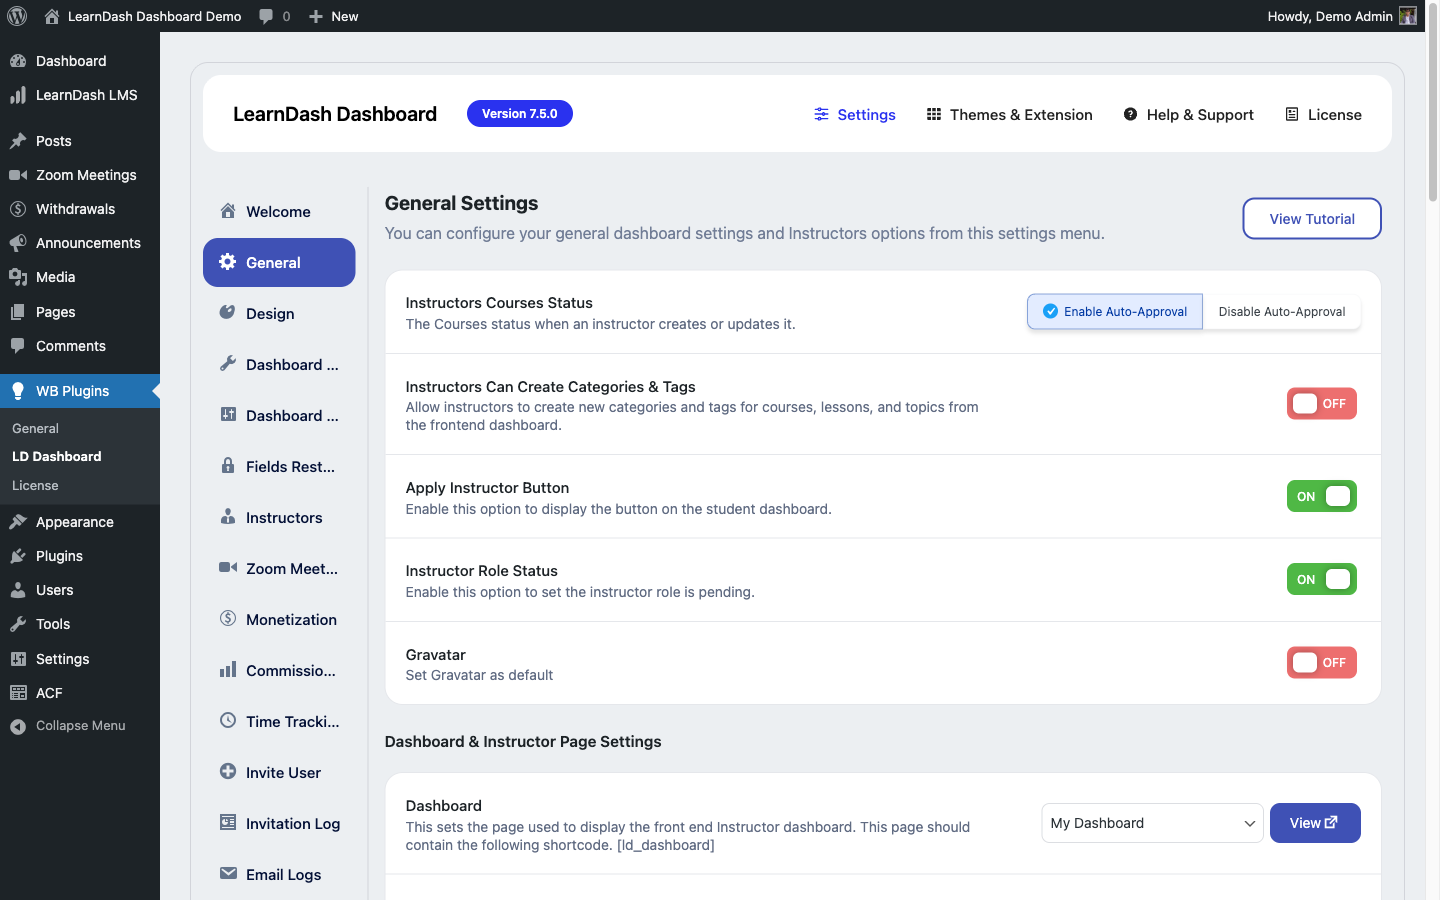
Task: Disable the Apply Instructor Button toggle
Action: 1321,496
